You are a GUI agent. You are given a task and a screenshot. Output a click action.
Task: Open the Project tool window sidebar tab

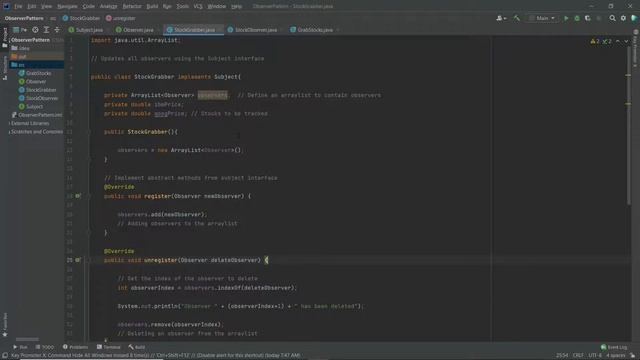pyautogui.click(x=4, y=37)
